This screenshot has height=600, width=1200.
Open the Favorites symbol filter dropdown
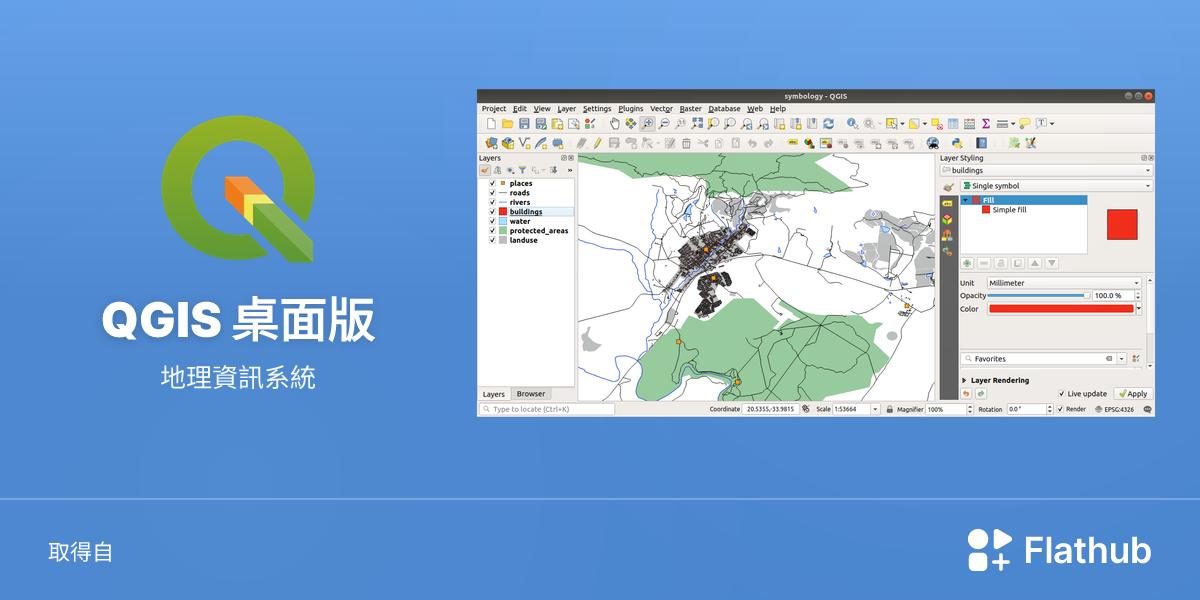pos(1122,359)
